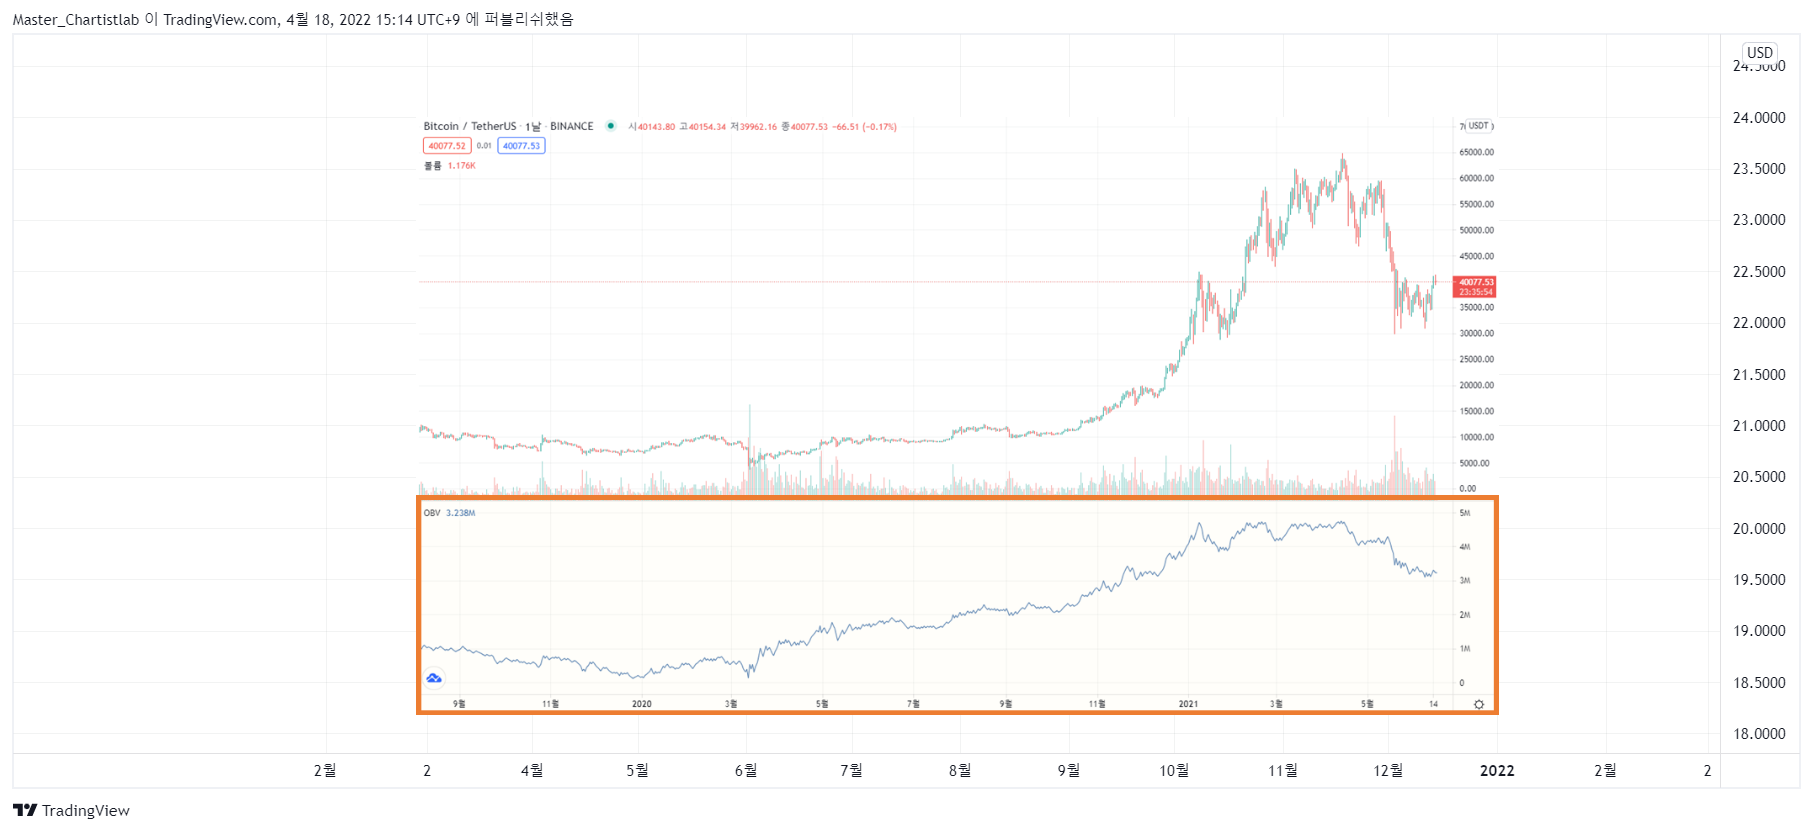Select the OBV indicator legend label
The image size is (1813, 832).
point(432,513)
